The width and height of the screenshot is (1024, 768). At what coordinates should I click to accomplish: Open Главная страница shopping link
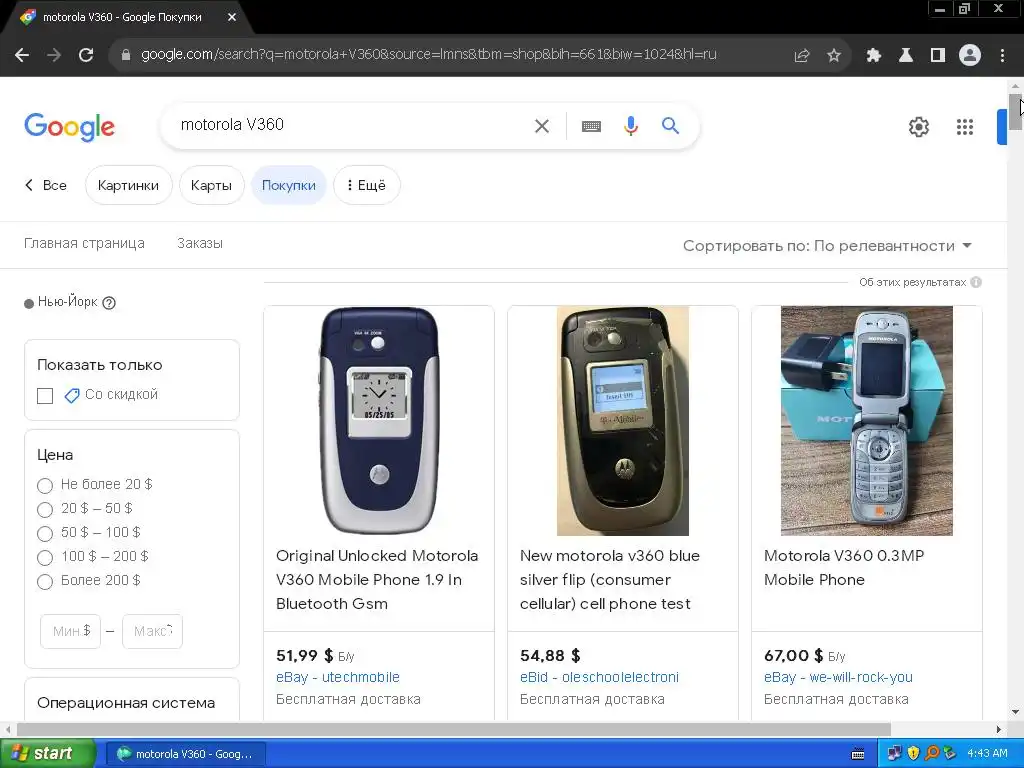pos(84,243)
